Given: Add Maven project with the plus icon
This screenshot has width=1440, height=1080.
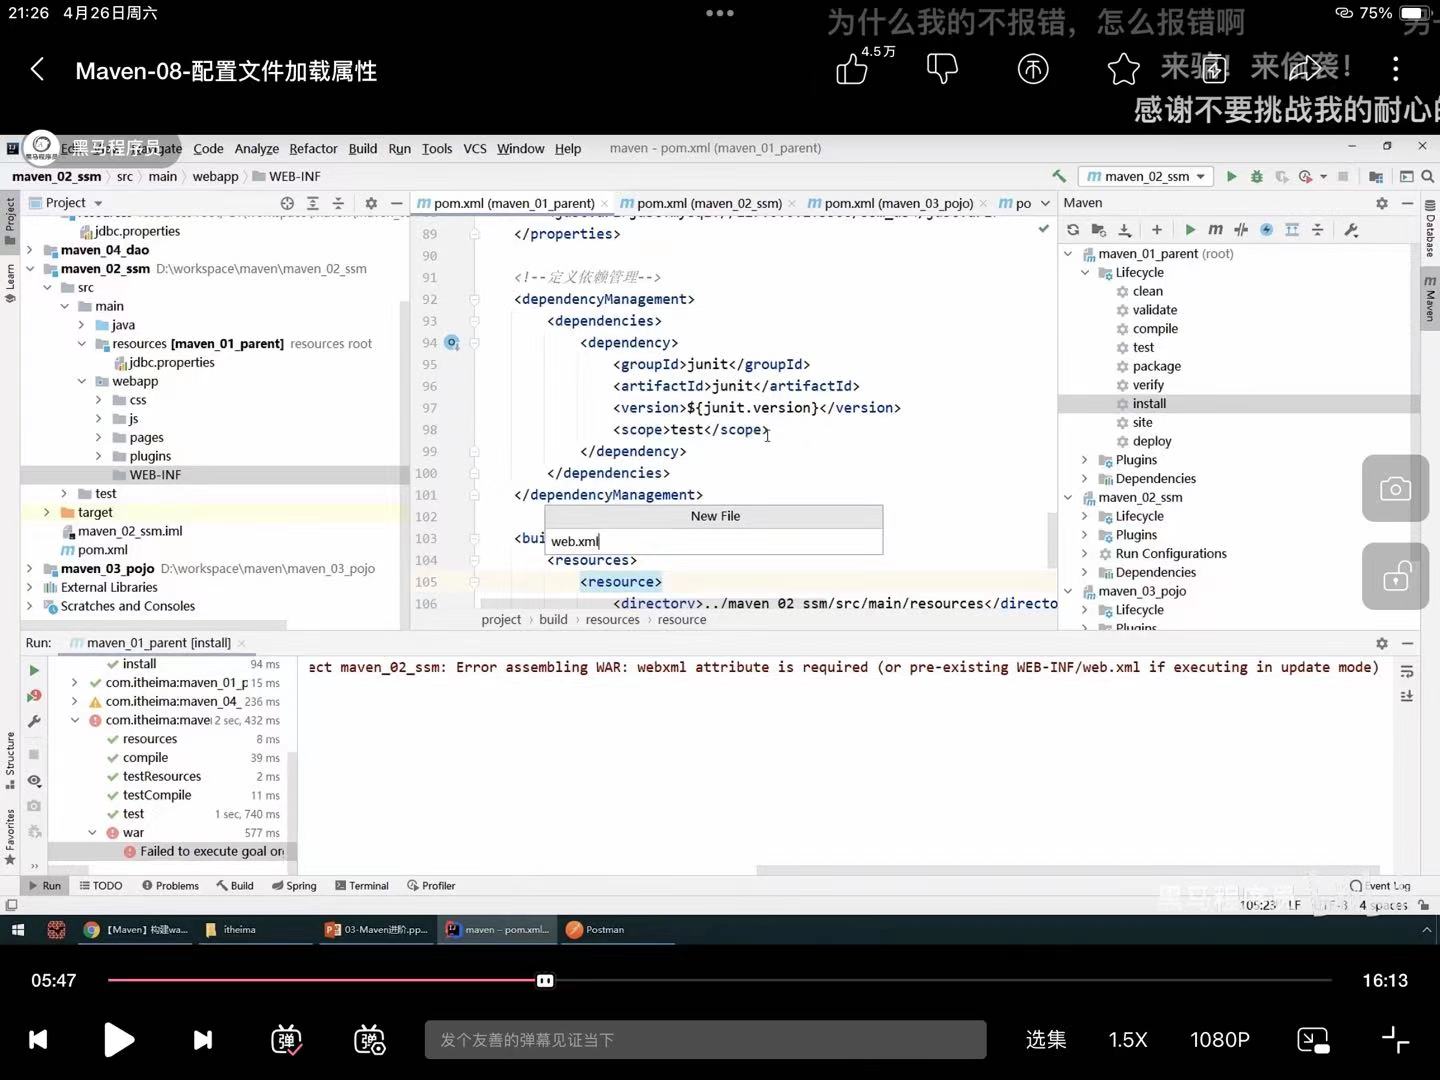Looking at the screenshot, I should (x=1157, y=230).
